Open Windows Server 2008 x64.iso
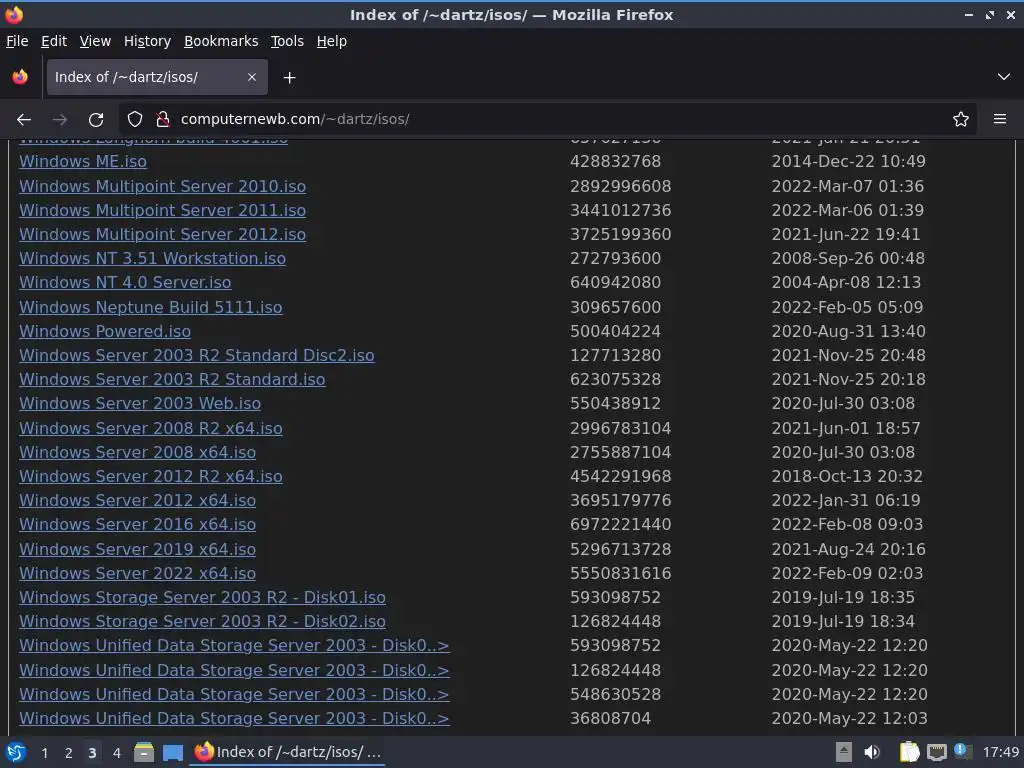This screenshot has height=768, width=1024. (137, 453)
